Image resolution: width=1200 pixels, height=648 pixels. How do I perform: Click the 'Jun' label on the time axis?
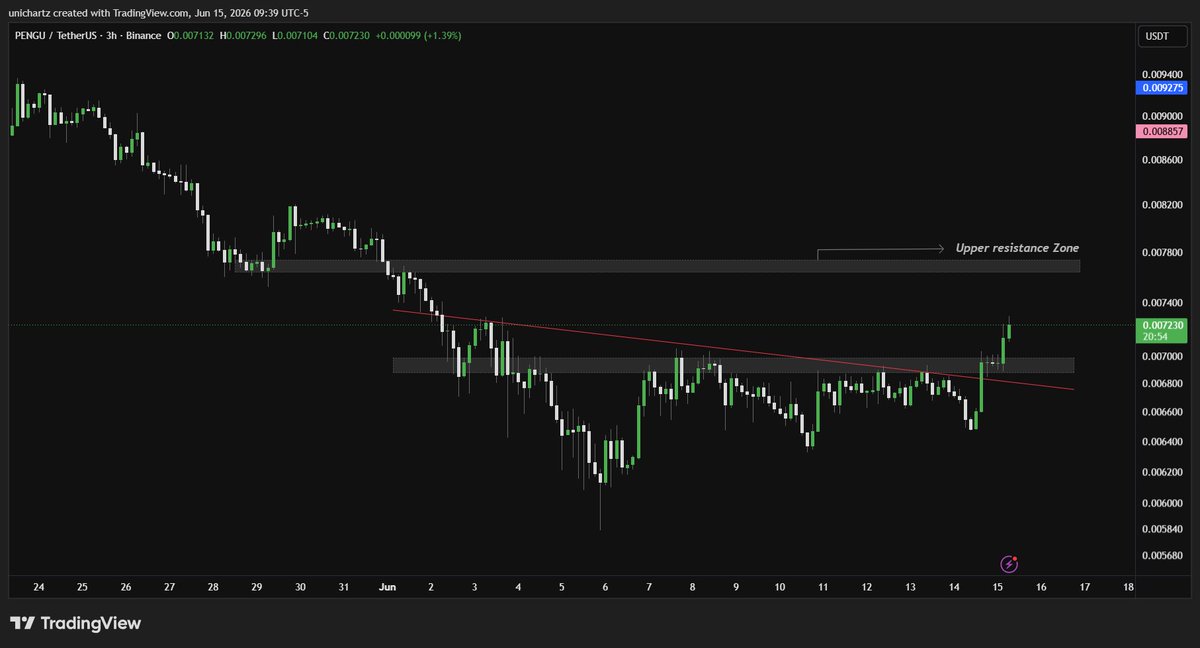pos(387,588)
